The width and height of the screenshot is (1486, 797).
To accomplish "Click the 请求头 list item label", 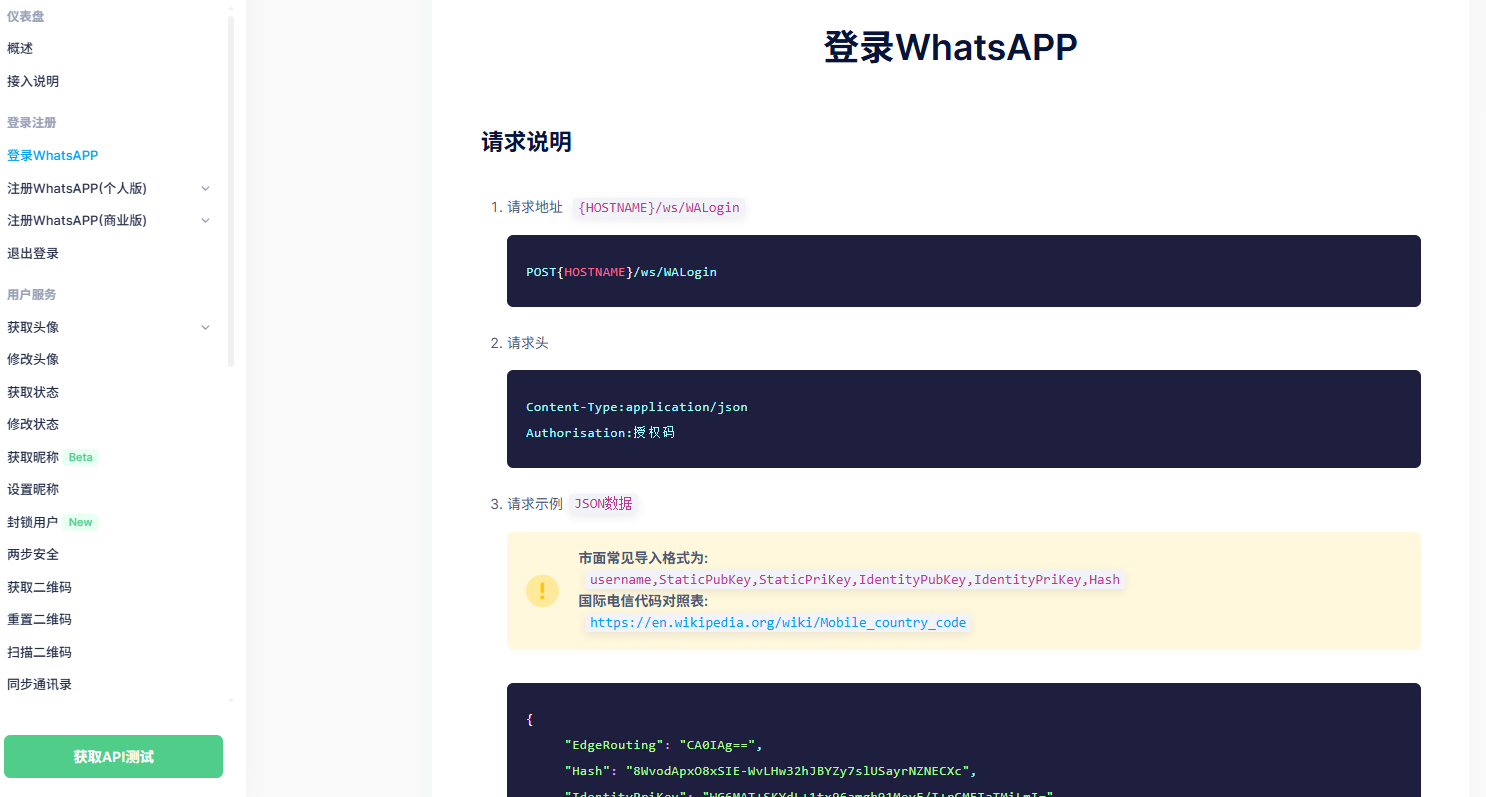I will [x=528, y=343].
